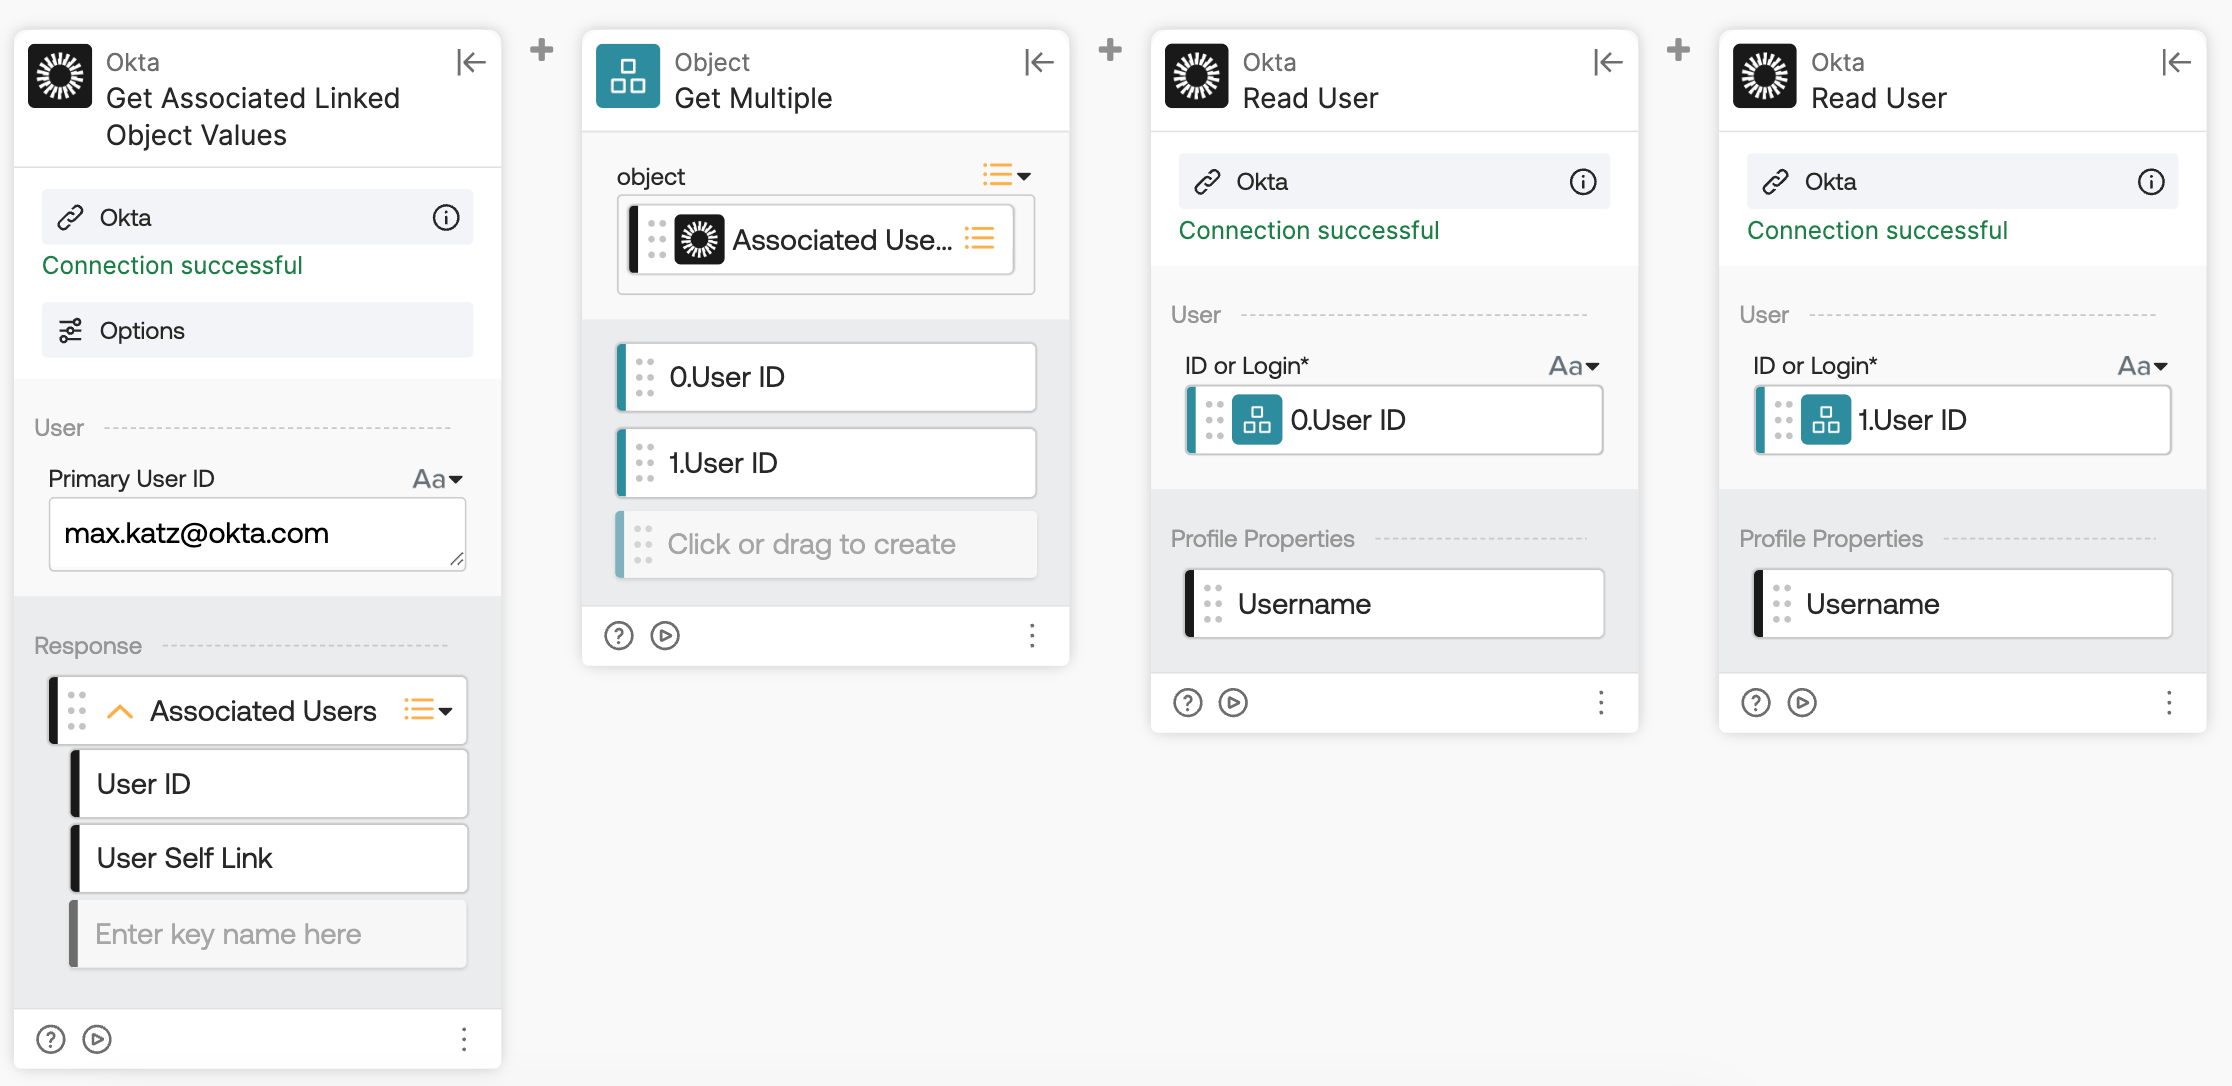Select Okta connection in 1.User ID Read User card
The width and height of the screenshot is (2232, 1086).
pyautogui.click(x=1962, y=181)
